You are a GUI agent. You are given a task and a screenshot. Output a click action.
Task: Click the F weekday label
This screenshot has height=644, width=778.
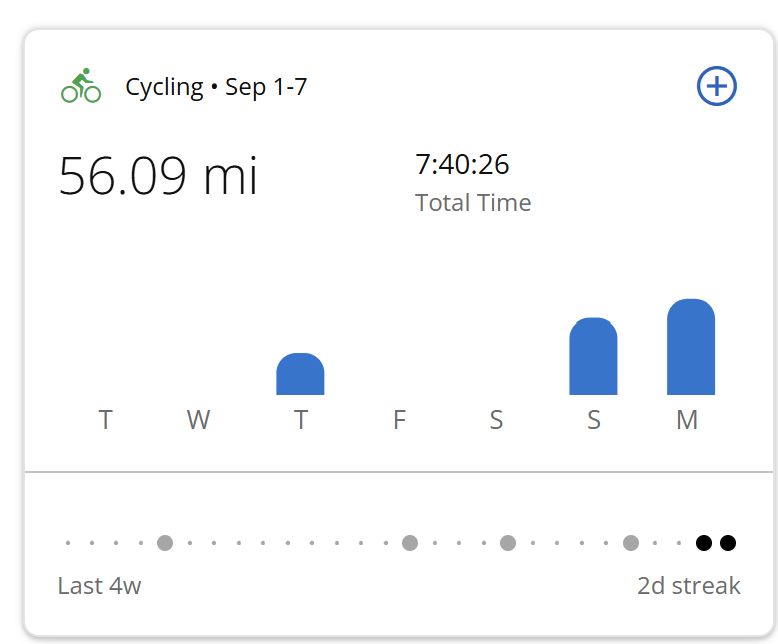pos(399,420)
